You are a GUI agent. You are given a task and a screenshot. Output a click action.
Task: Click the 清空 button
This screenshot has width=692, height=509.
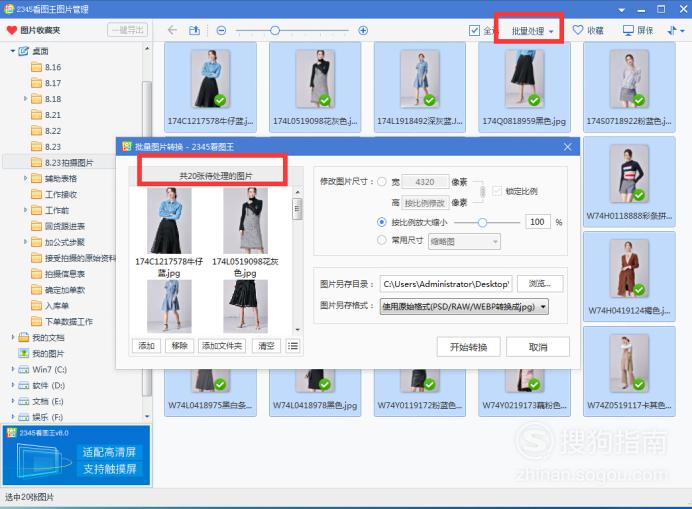pos(266,346)
